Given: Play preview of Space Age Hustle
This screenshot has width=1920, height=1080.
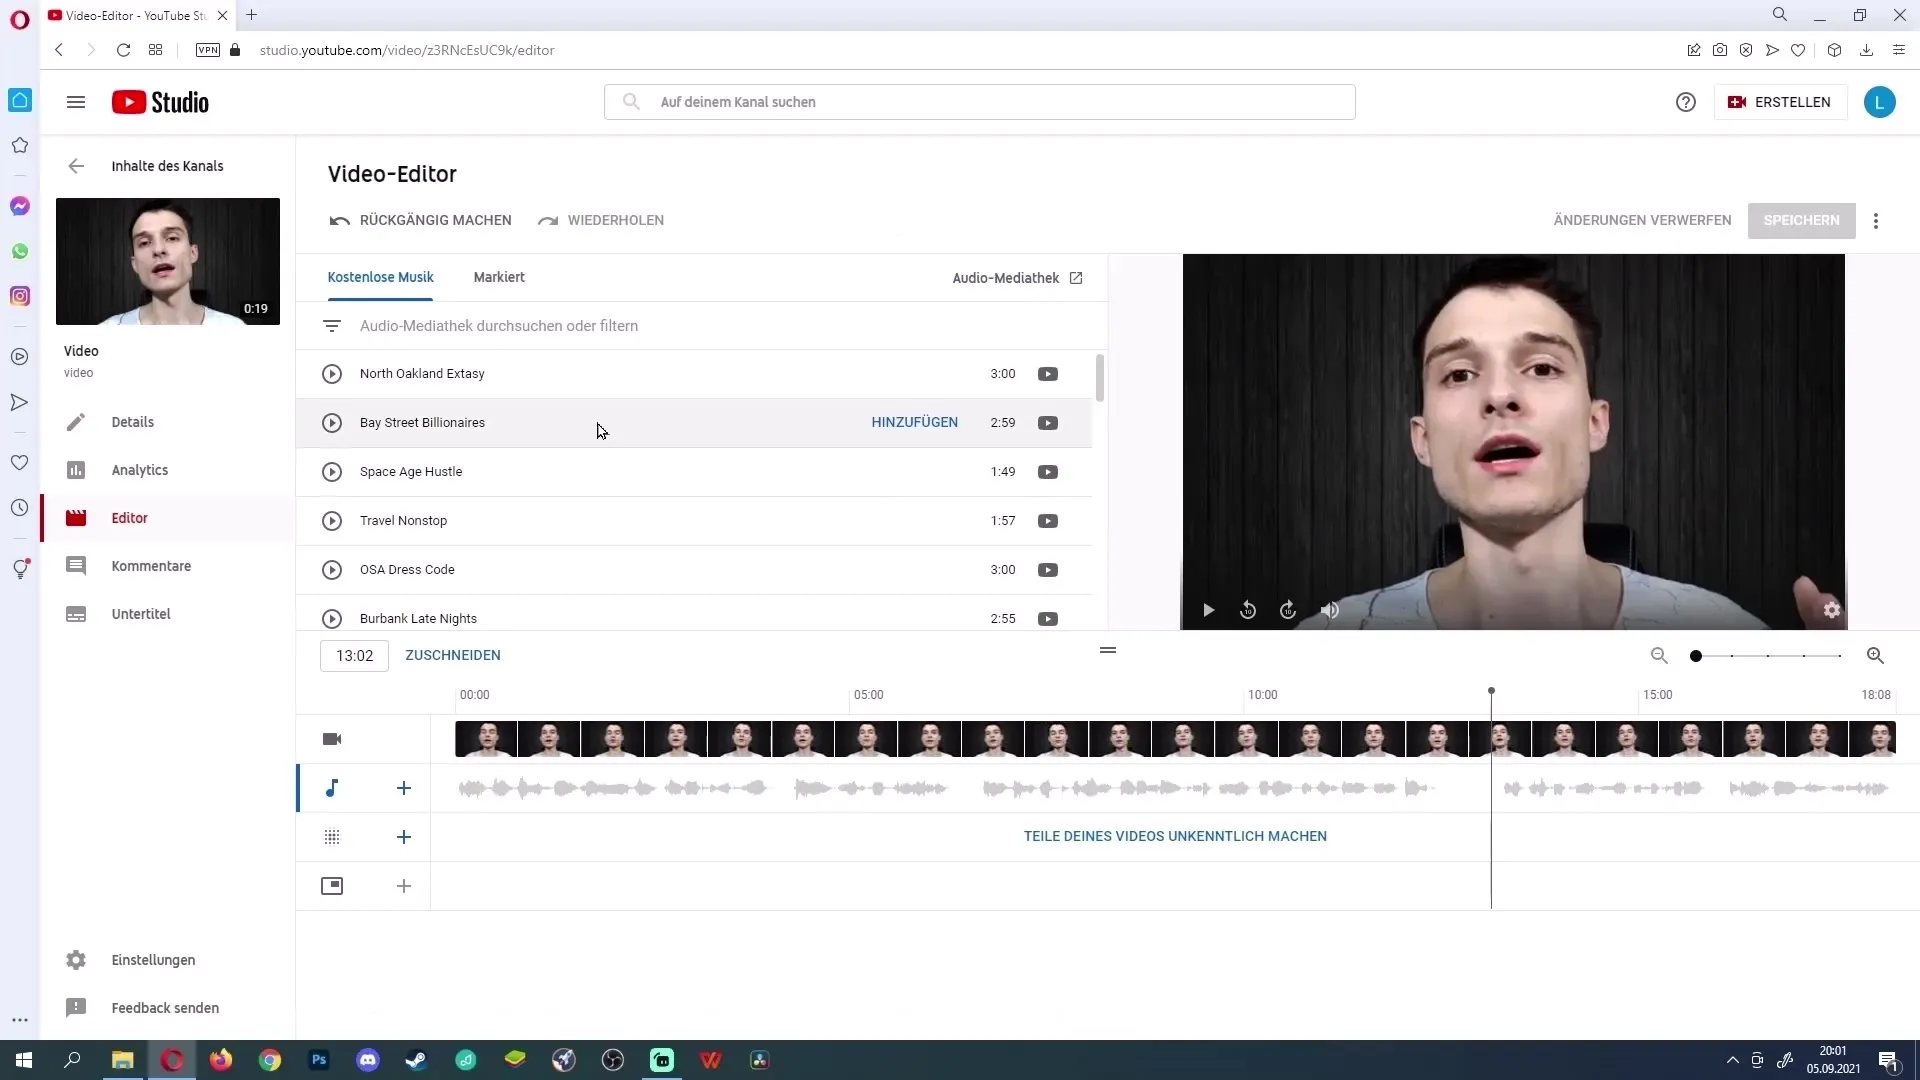Looking at the screenshot, I should tap(332, 472).
